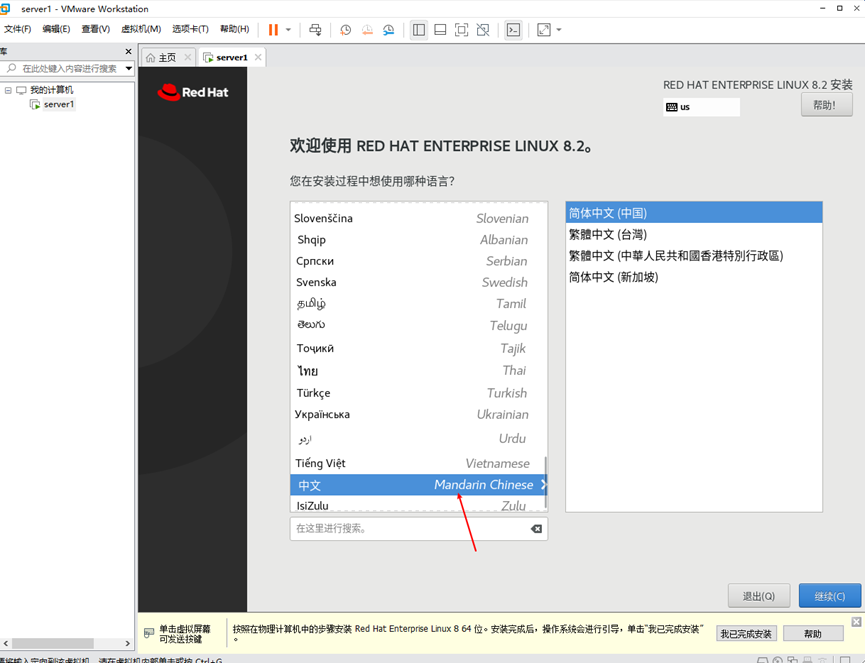Close the yellow install hint bar
The height and width of the screenshot is (663, 865).
pyautogui.click(x=856, y=622)
